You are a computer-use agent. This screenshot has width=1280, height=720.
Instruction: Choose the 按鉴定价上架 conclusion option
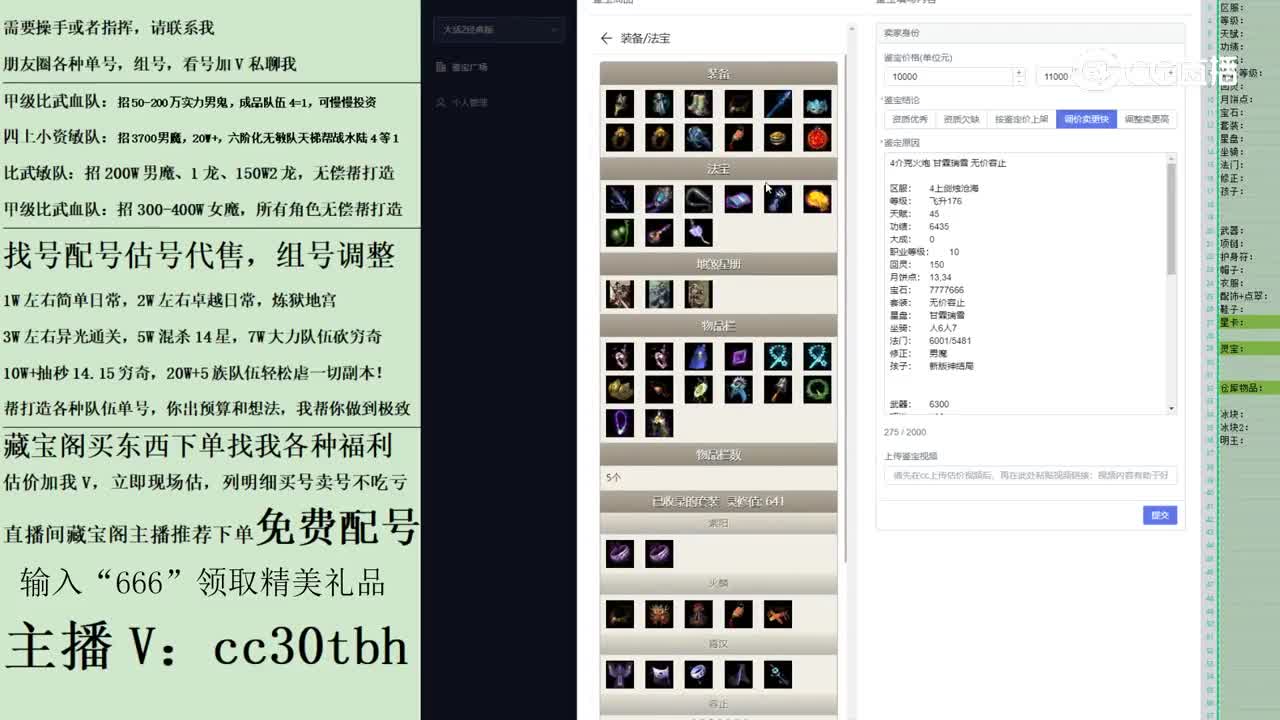pyautogui.click(x=1021, y=119)
